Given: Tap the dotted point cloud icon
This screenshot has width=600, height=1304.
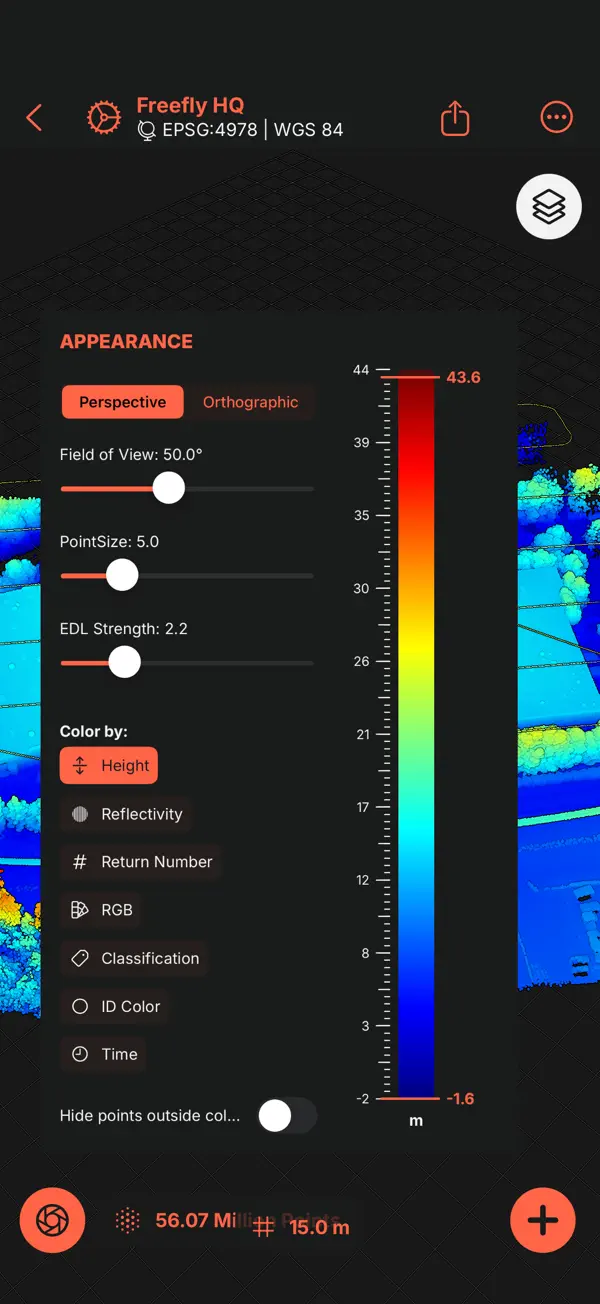Looking at the screenshot, I should (x=128, y=1220).
